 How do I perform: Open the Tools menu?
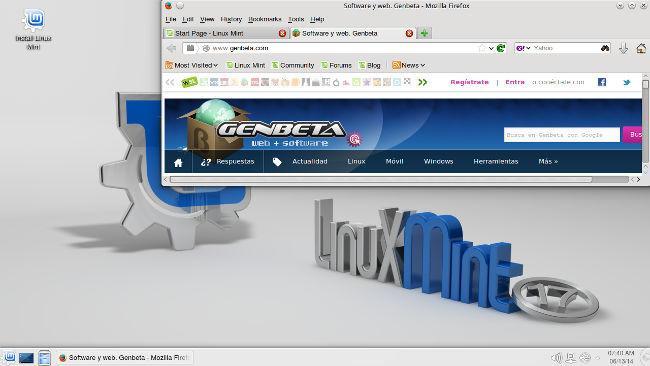(296, 19)
